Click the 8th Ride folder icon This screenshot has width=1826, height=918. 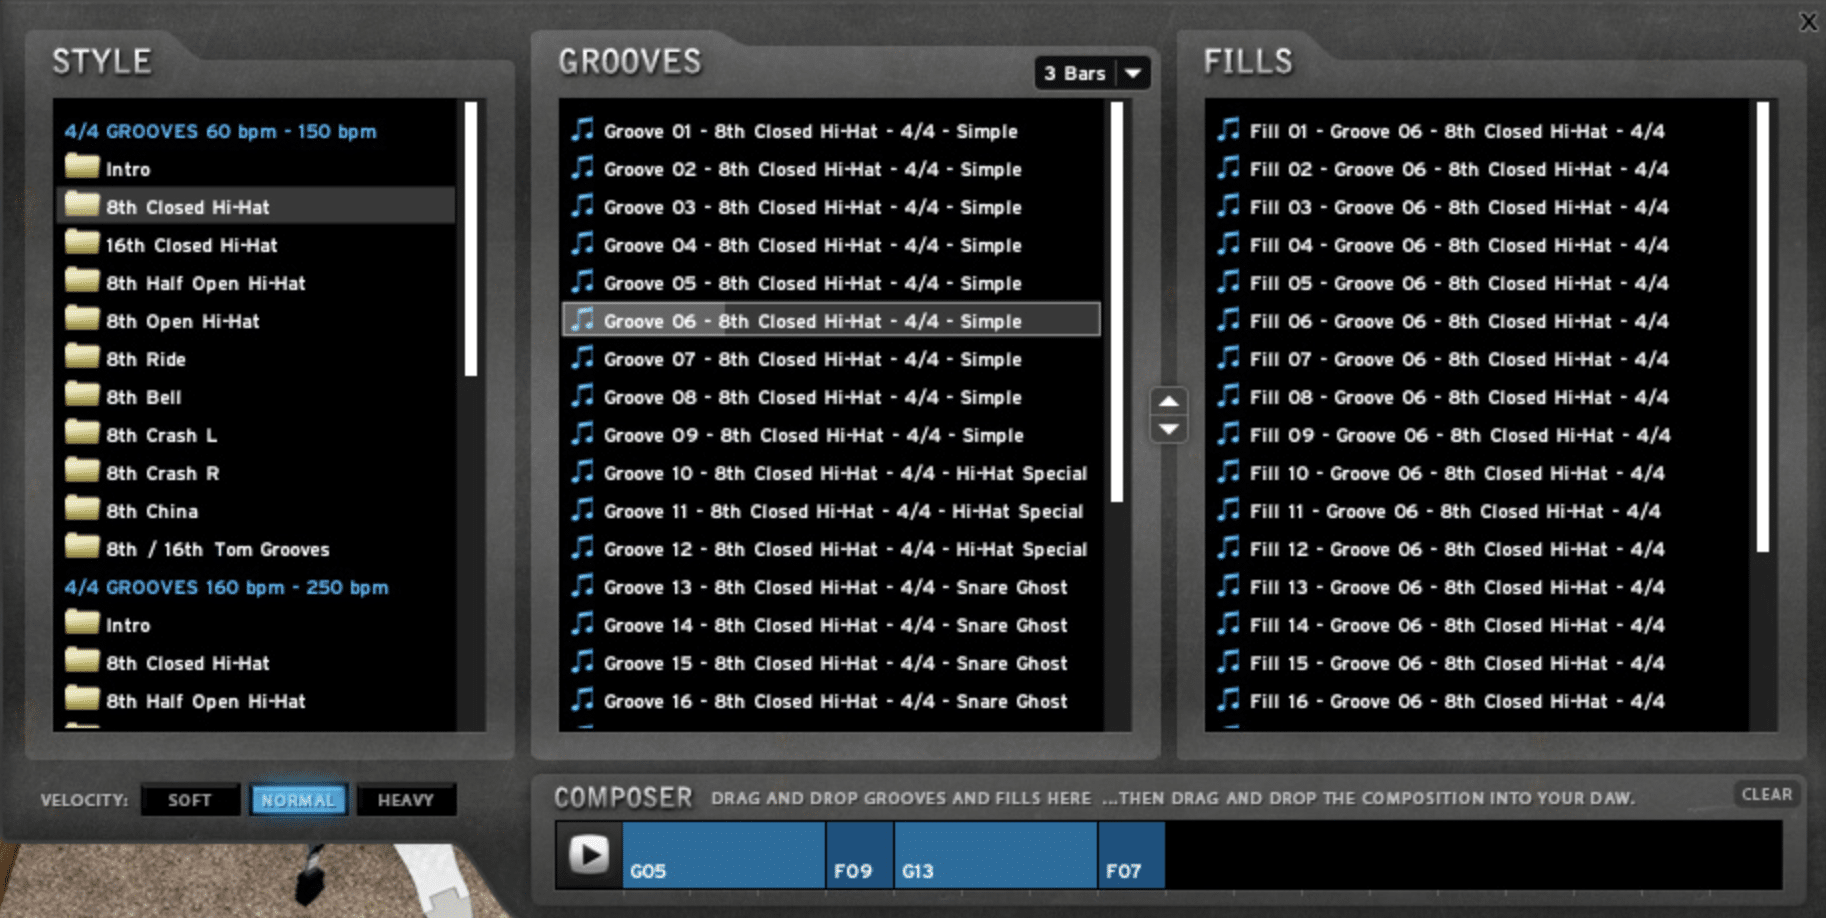coord(82,358)
